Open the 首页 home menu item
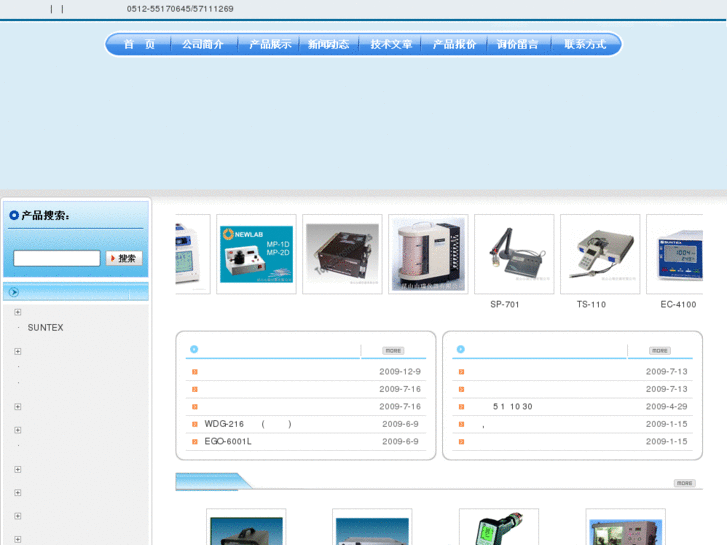 pos(139,44)
